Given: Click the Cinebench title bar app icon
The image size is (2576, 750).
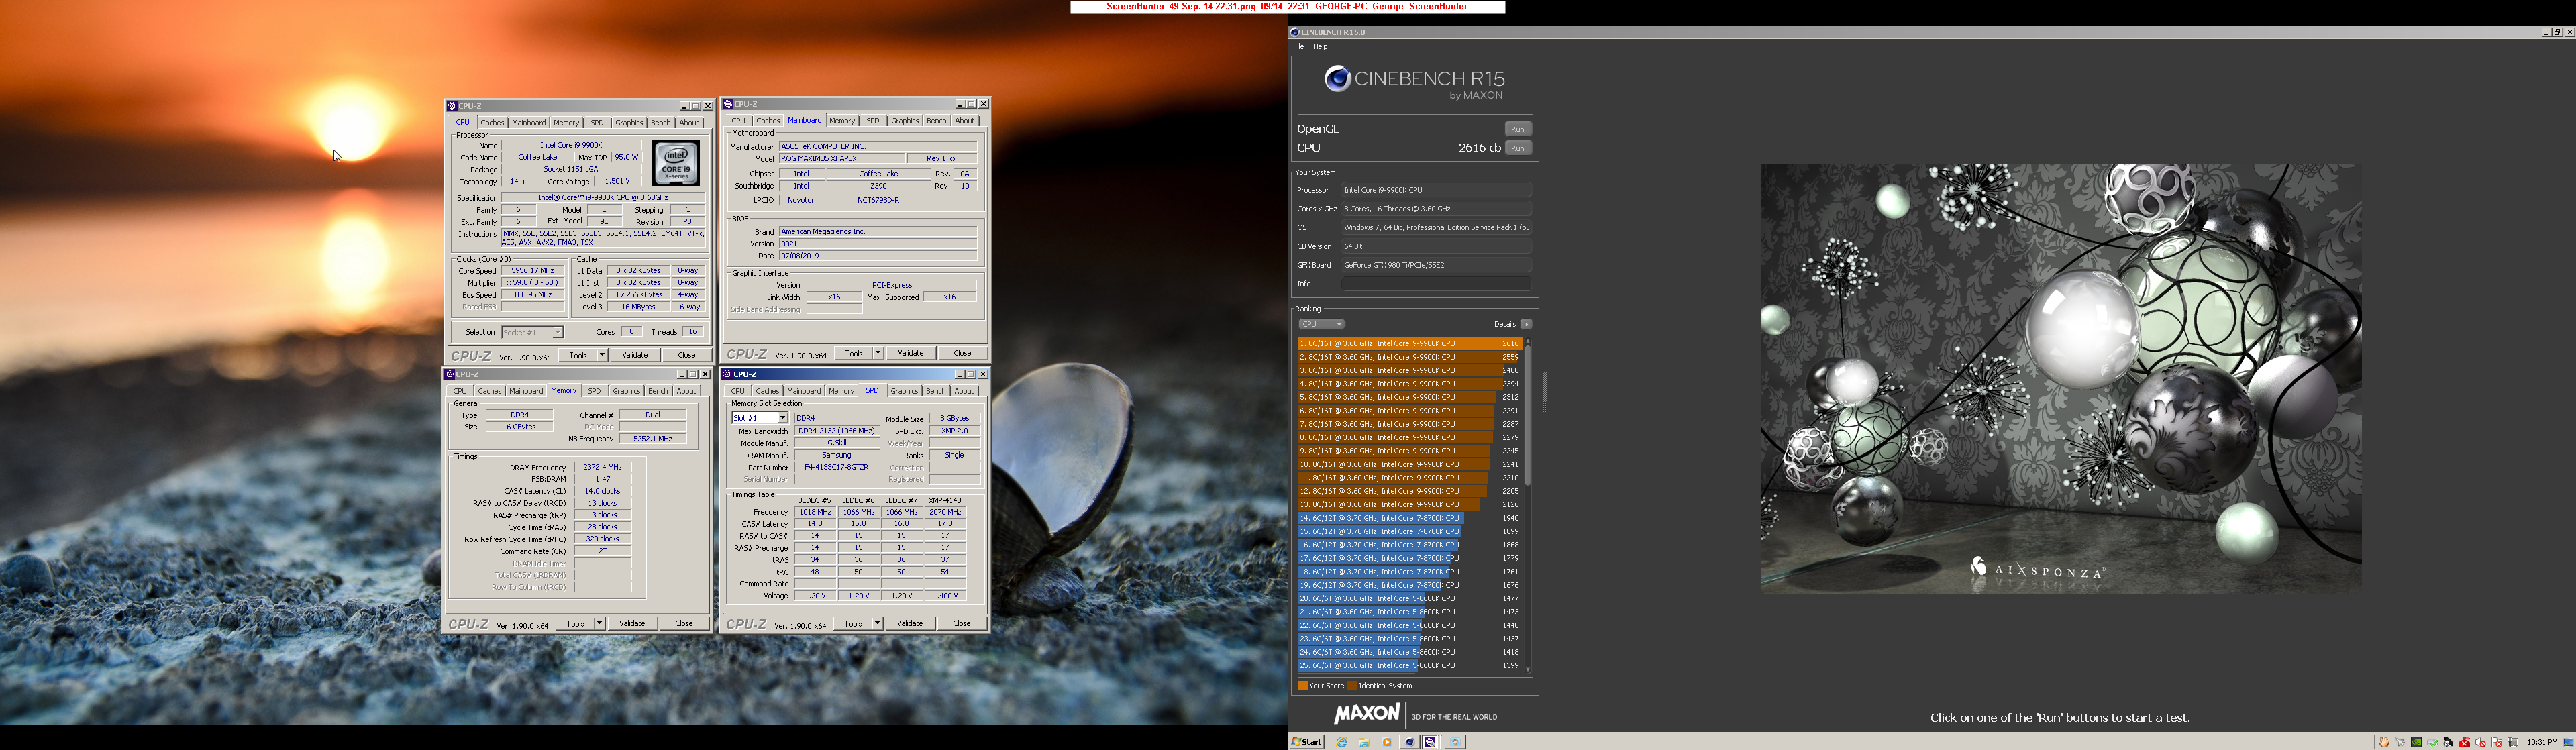Looking at the screenshot, I should coord(1295,32).
